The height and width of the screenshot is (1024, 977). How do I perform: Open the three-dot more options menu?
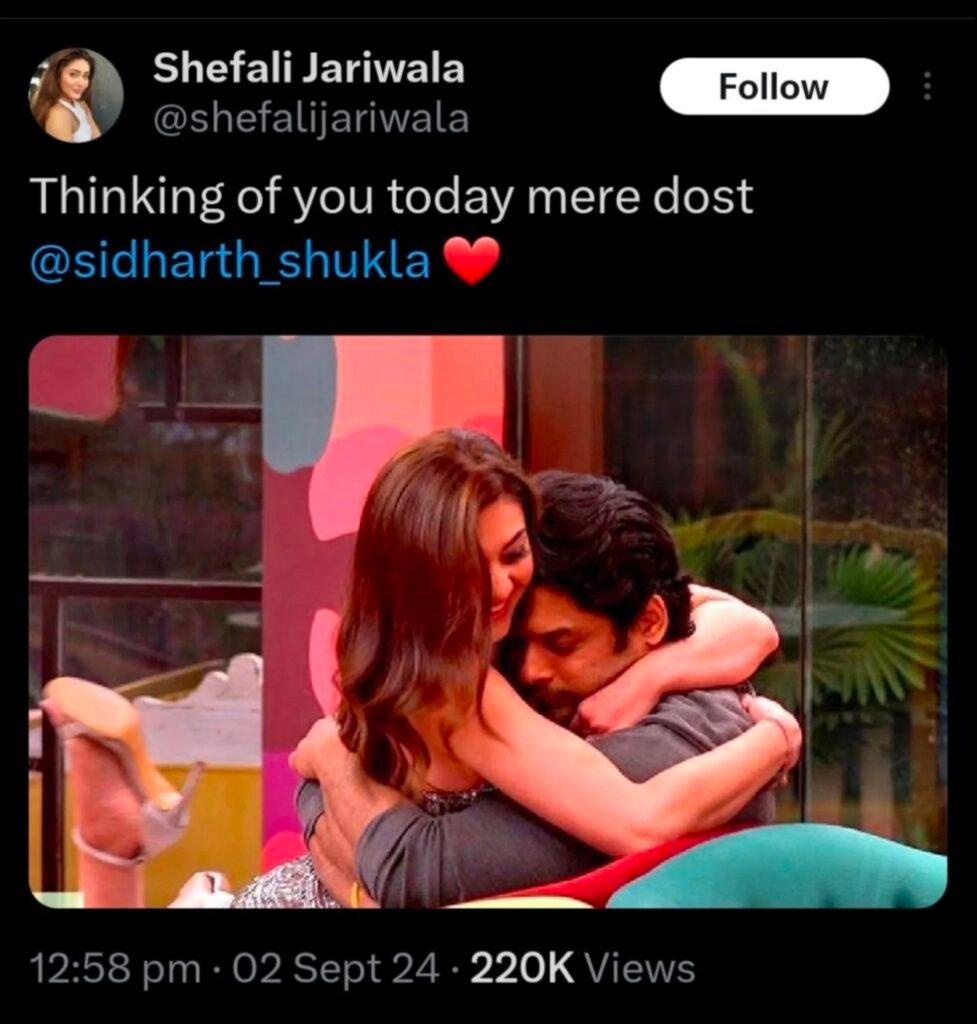pos(926,86)
